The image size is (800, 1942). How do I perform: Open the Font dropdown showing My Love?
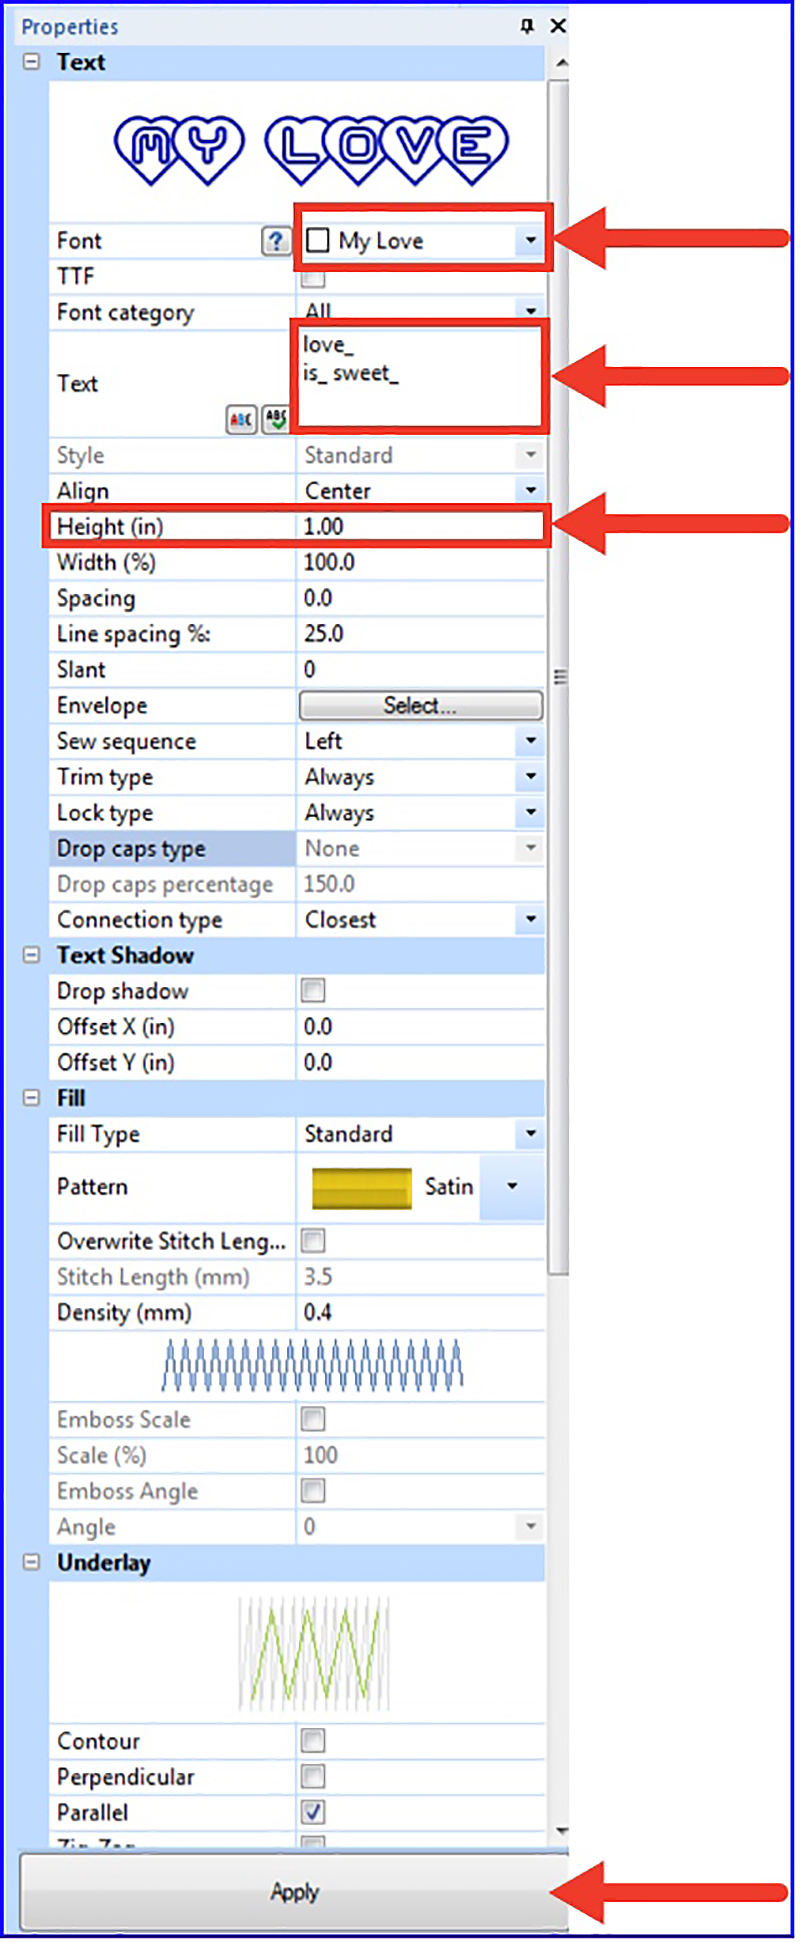[530, 241]
